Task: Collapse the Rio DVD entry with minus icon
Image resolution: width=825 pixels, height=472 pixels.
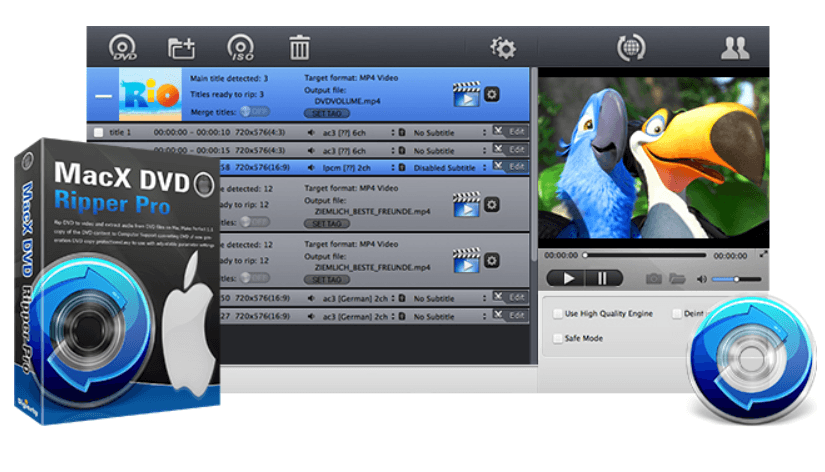Action: pyautogui.click(x=103, y=96)
